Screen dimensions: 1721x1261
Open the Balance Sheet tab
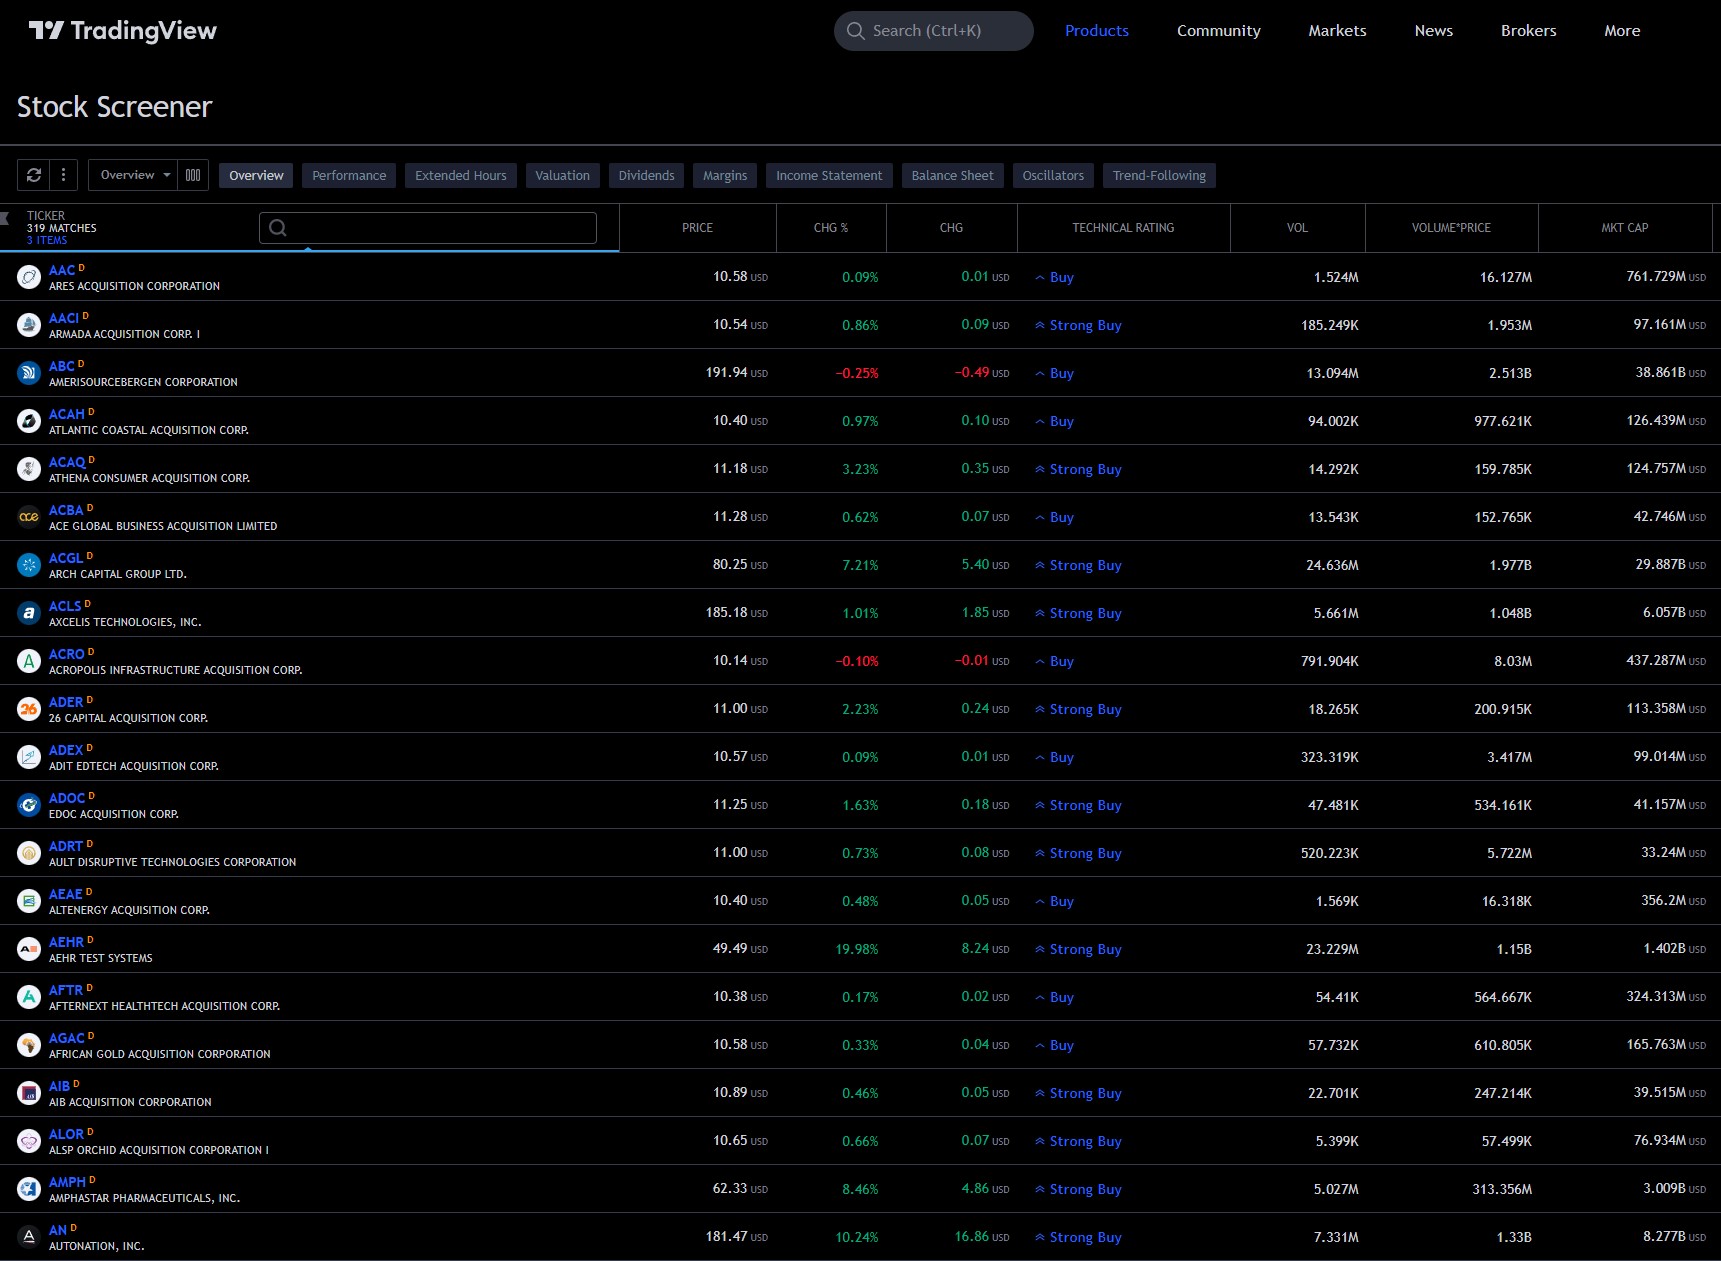[951, 175]
